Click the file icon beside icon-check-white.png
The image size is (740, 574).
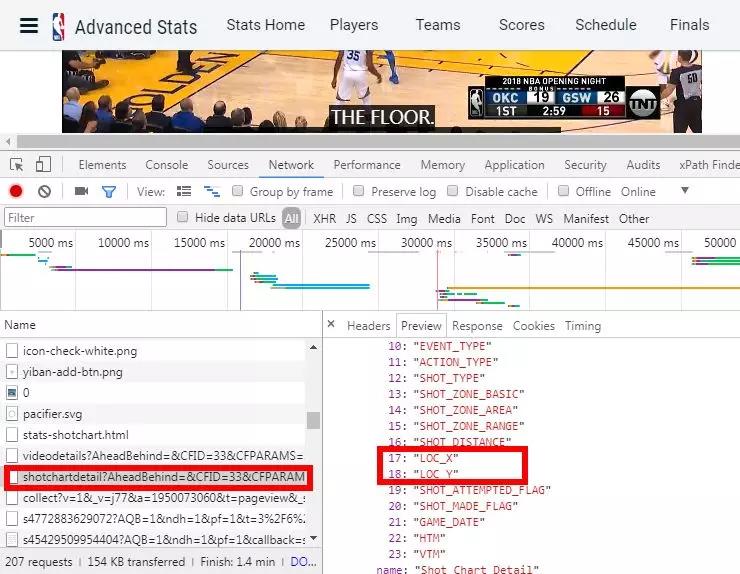pyautogui.click(x=12, y=351)
